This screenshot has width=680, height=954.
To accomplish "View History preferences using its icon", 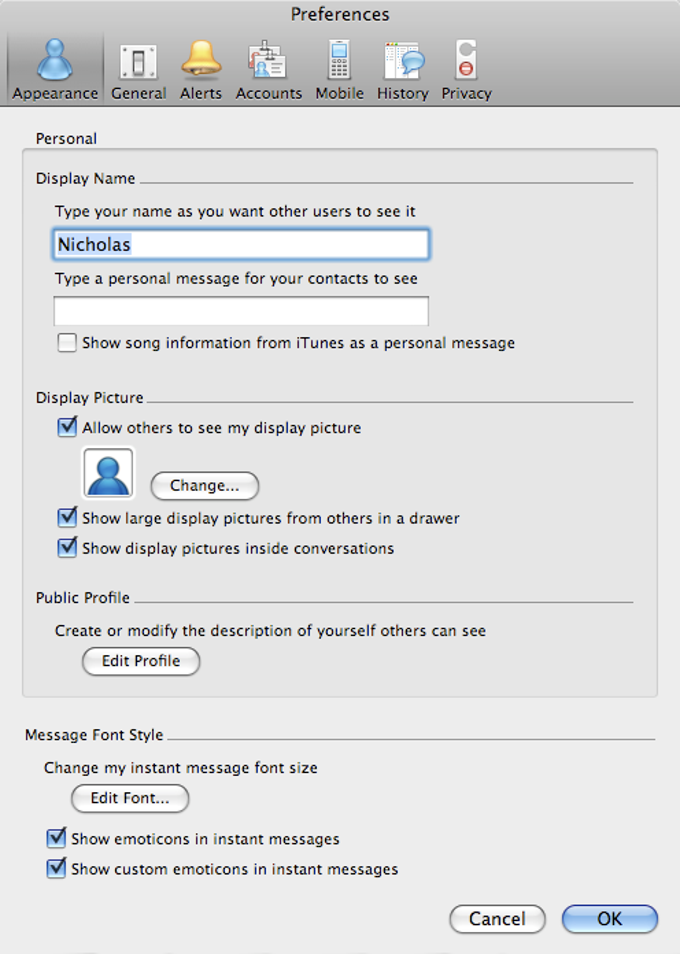I will click(x=402, y=65).
